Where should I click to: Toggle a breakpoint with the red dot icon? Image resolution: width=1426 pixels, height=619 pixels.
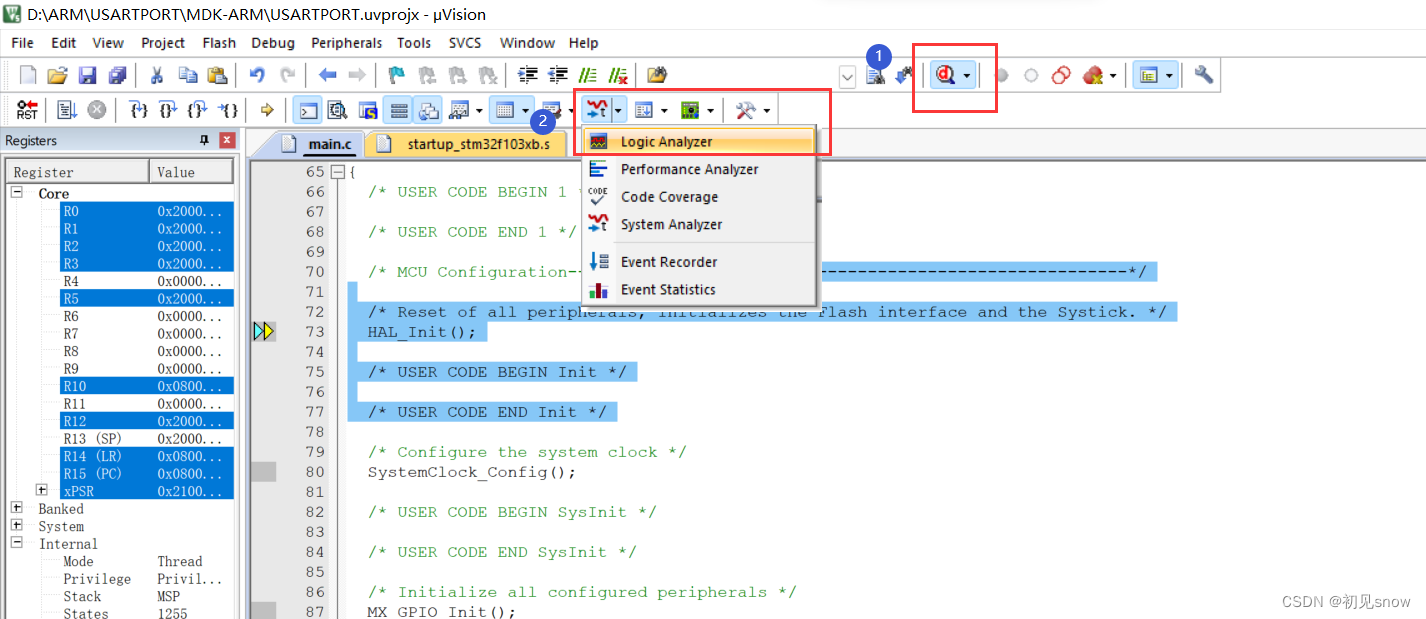pos(1001,75)
